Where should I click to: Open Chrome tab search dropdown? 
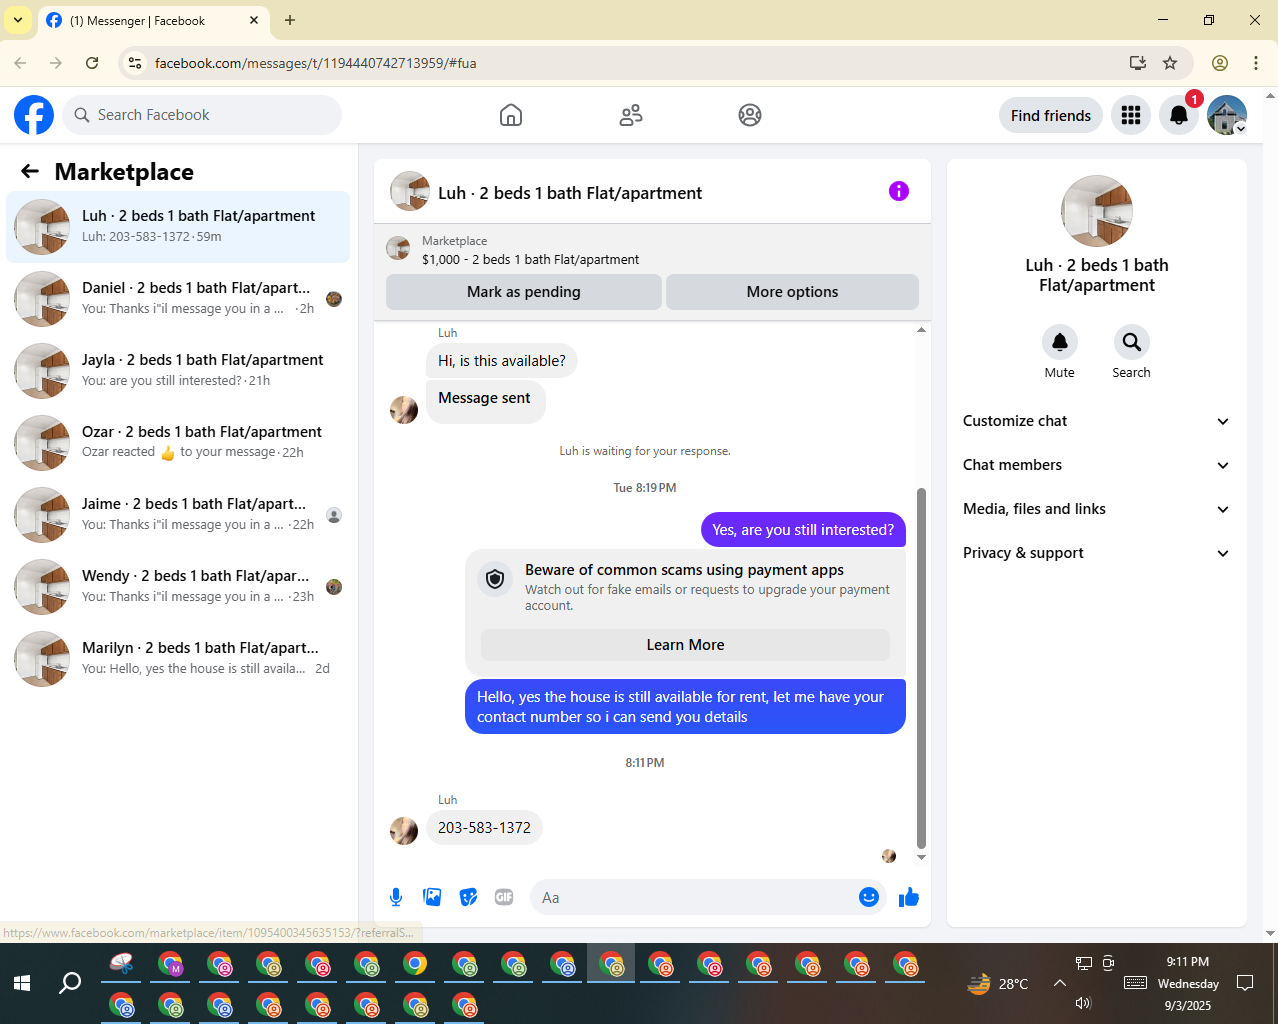(x=18, y=20)
